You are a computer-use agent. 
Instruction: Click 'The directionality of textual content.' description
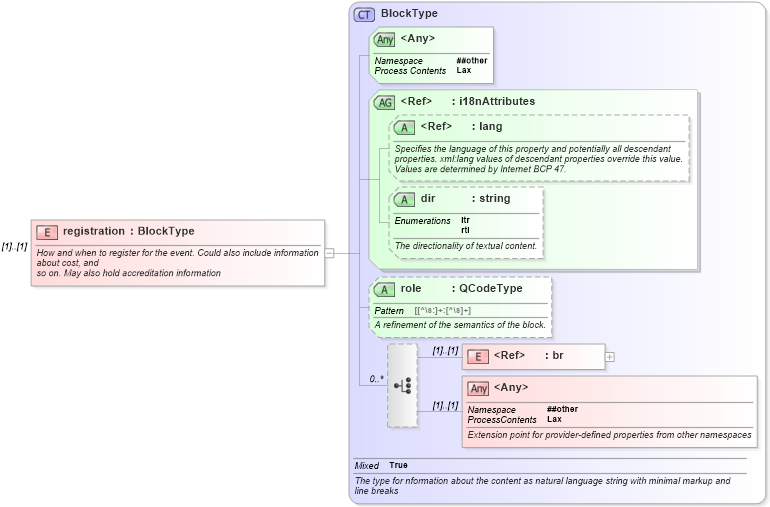point(466,246)
